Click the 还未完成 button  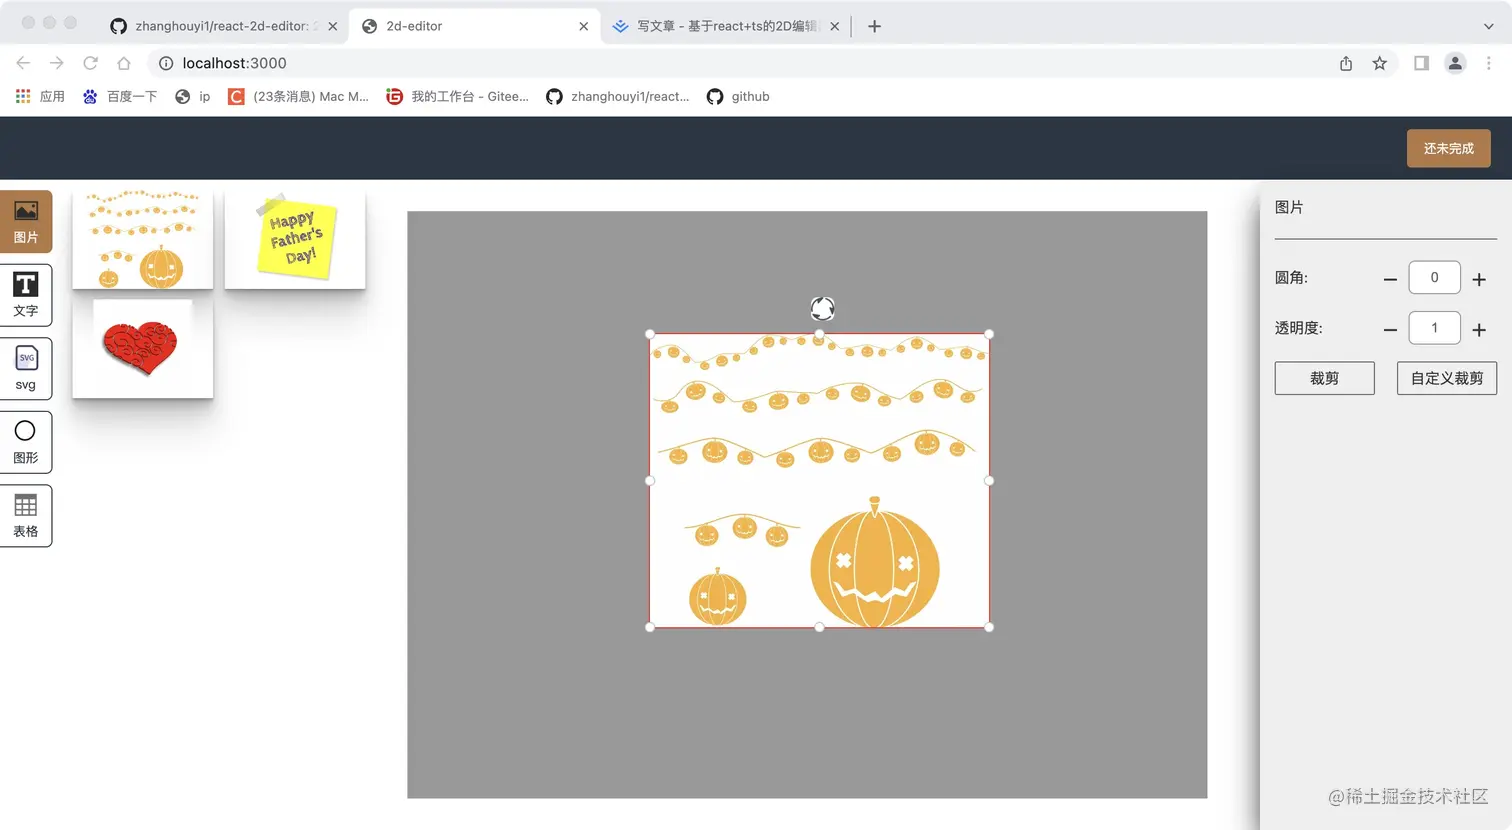point(1449,148)
